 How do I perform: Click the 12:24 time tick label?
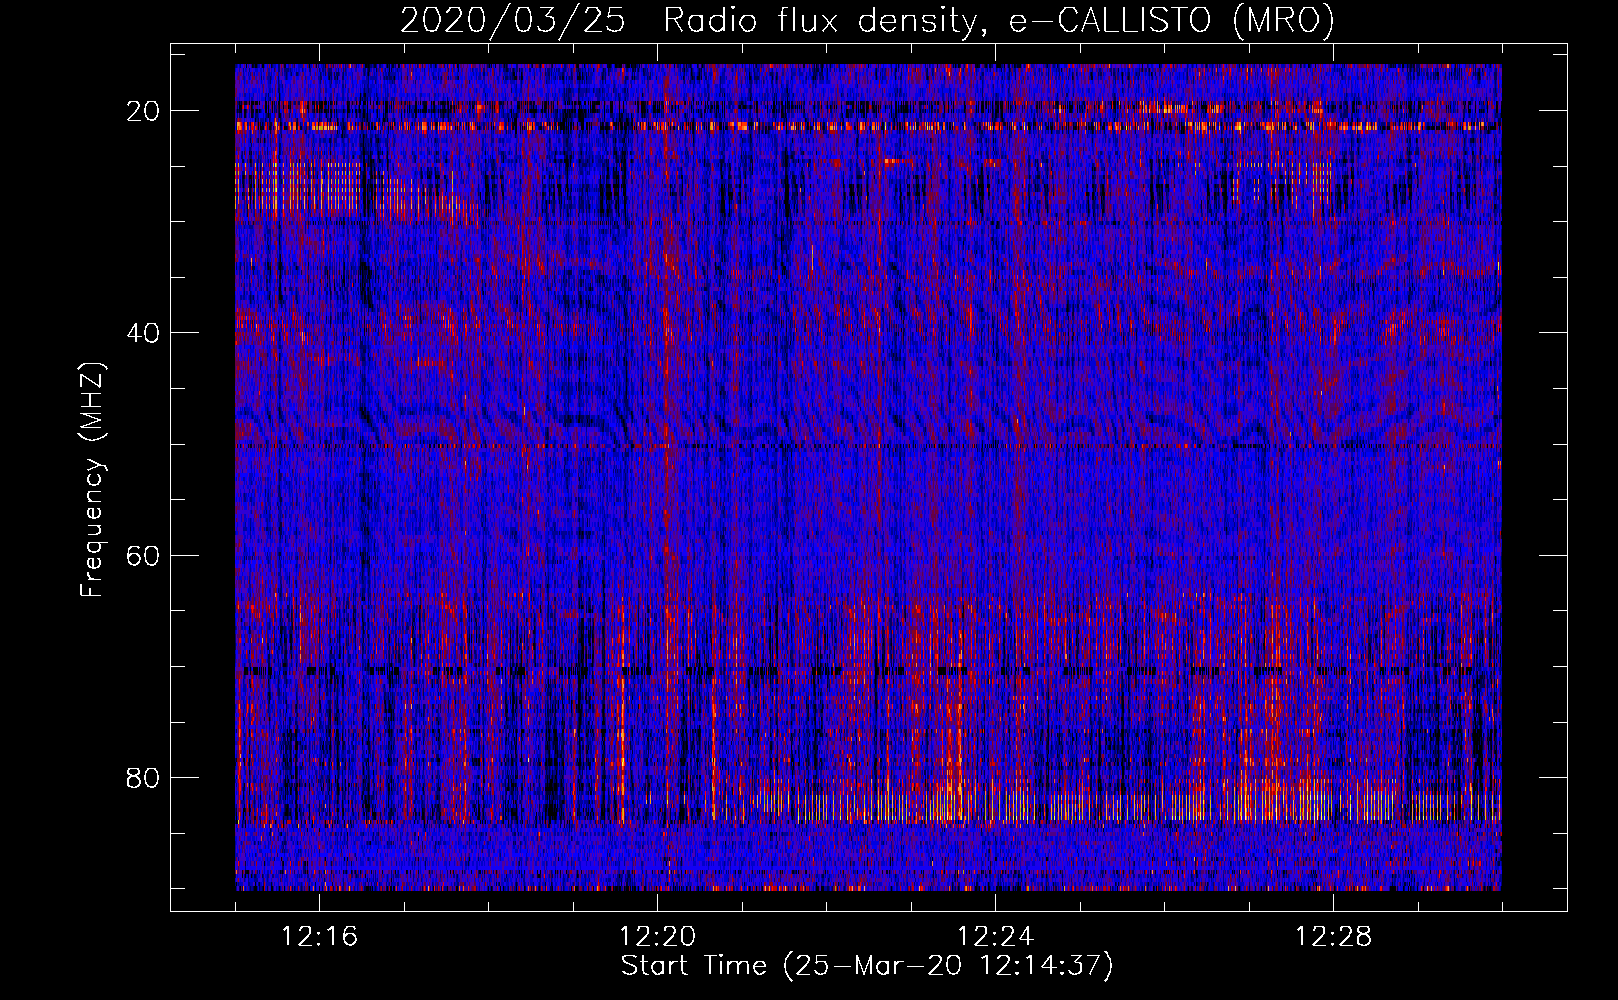point(996,937)
